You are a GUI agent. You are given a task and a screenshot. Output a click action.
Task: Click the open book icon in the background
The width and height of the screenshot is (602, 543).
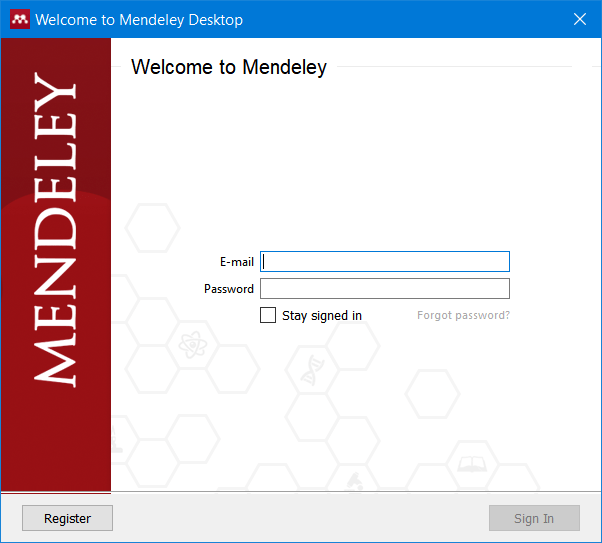click(x=471, y=464)
